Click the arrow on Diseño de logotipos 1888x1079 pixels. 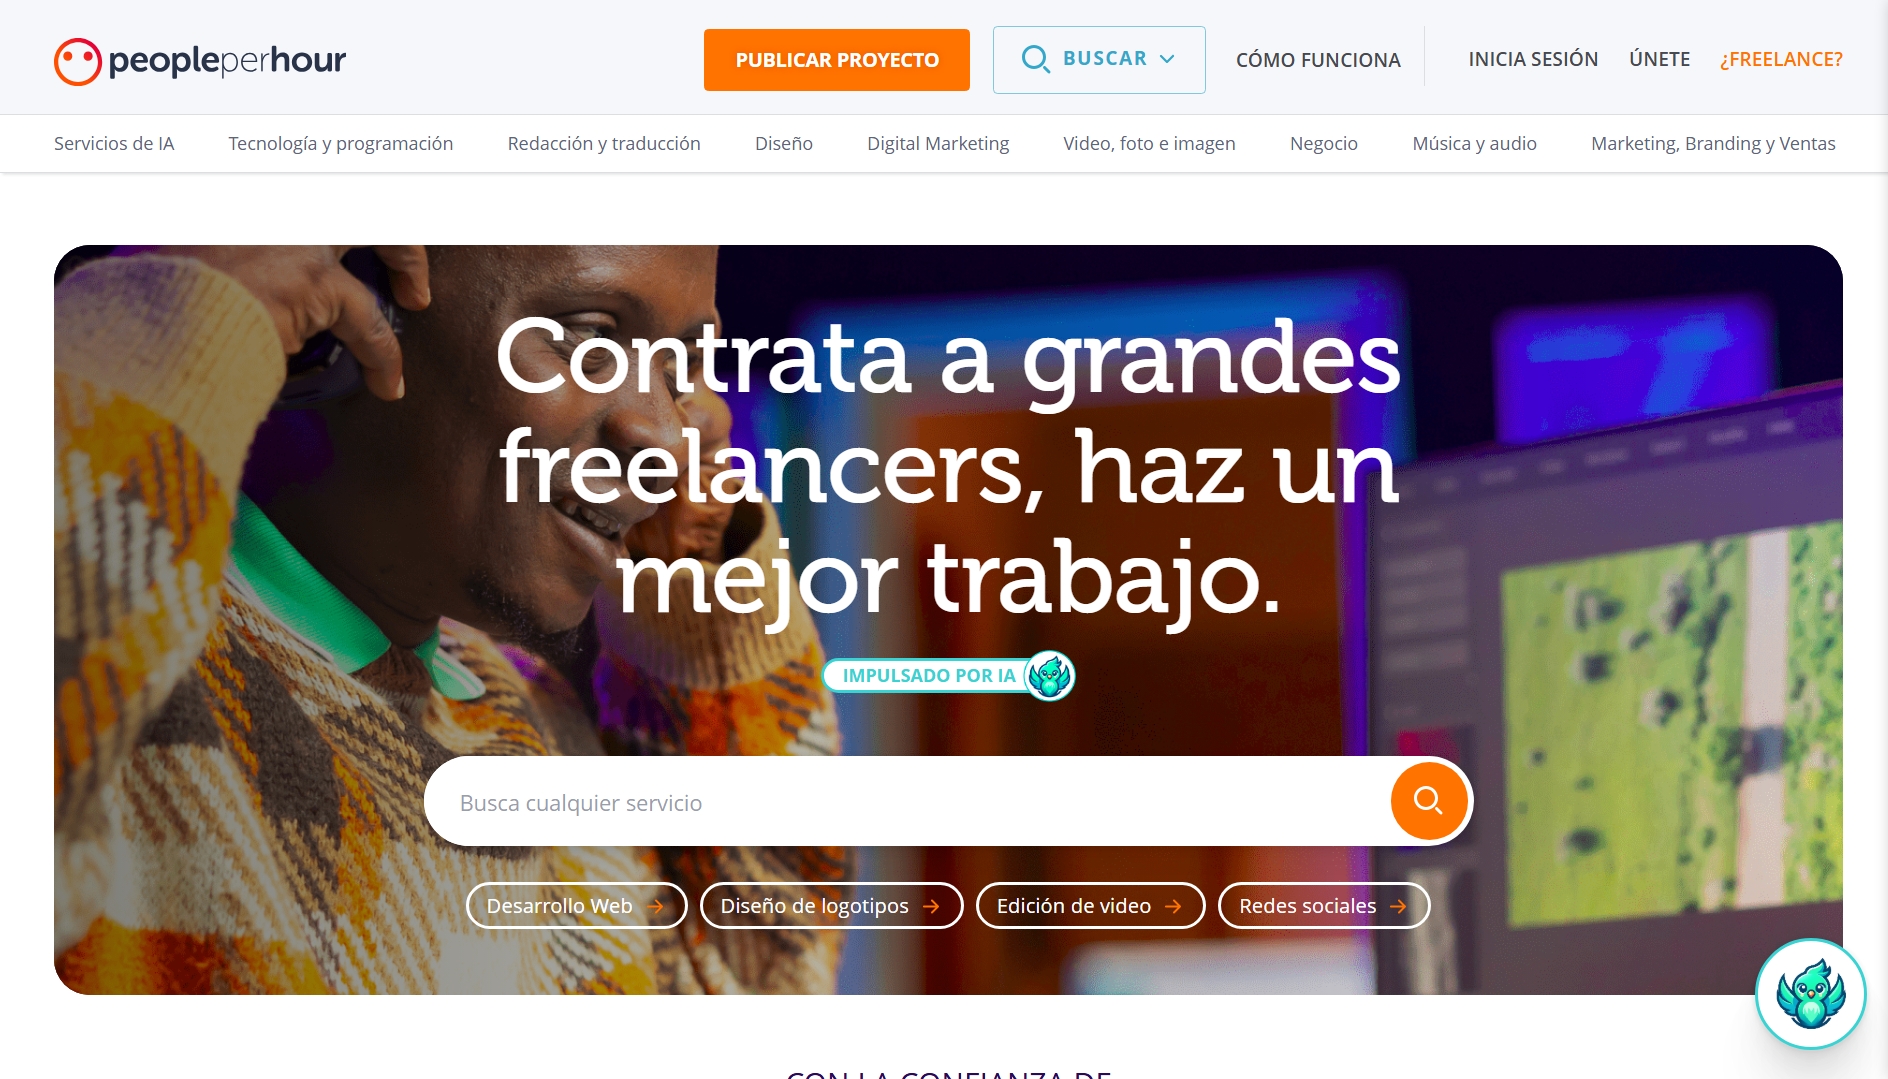[931, 906]
